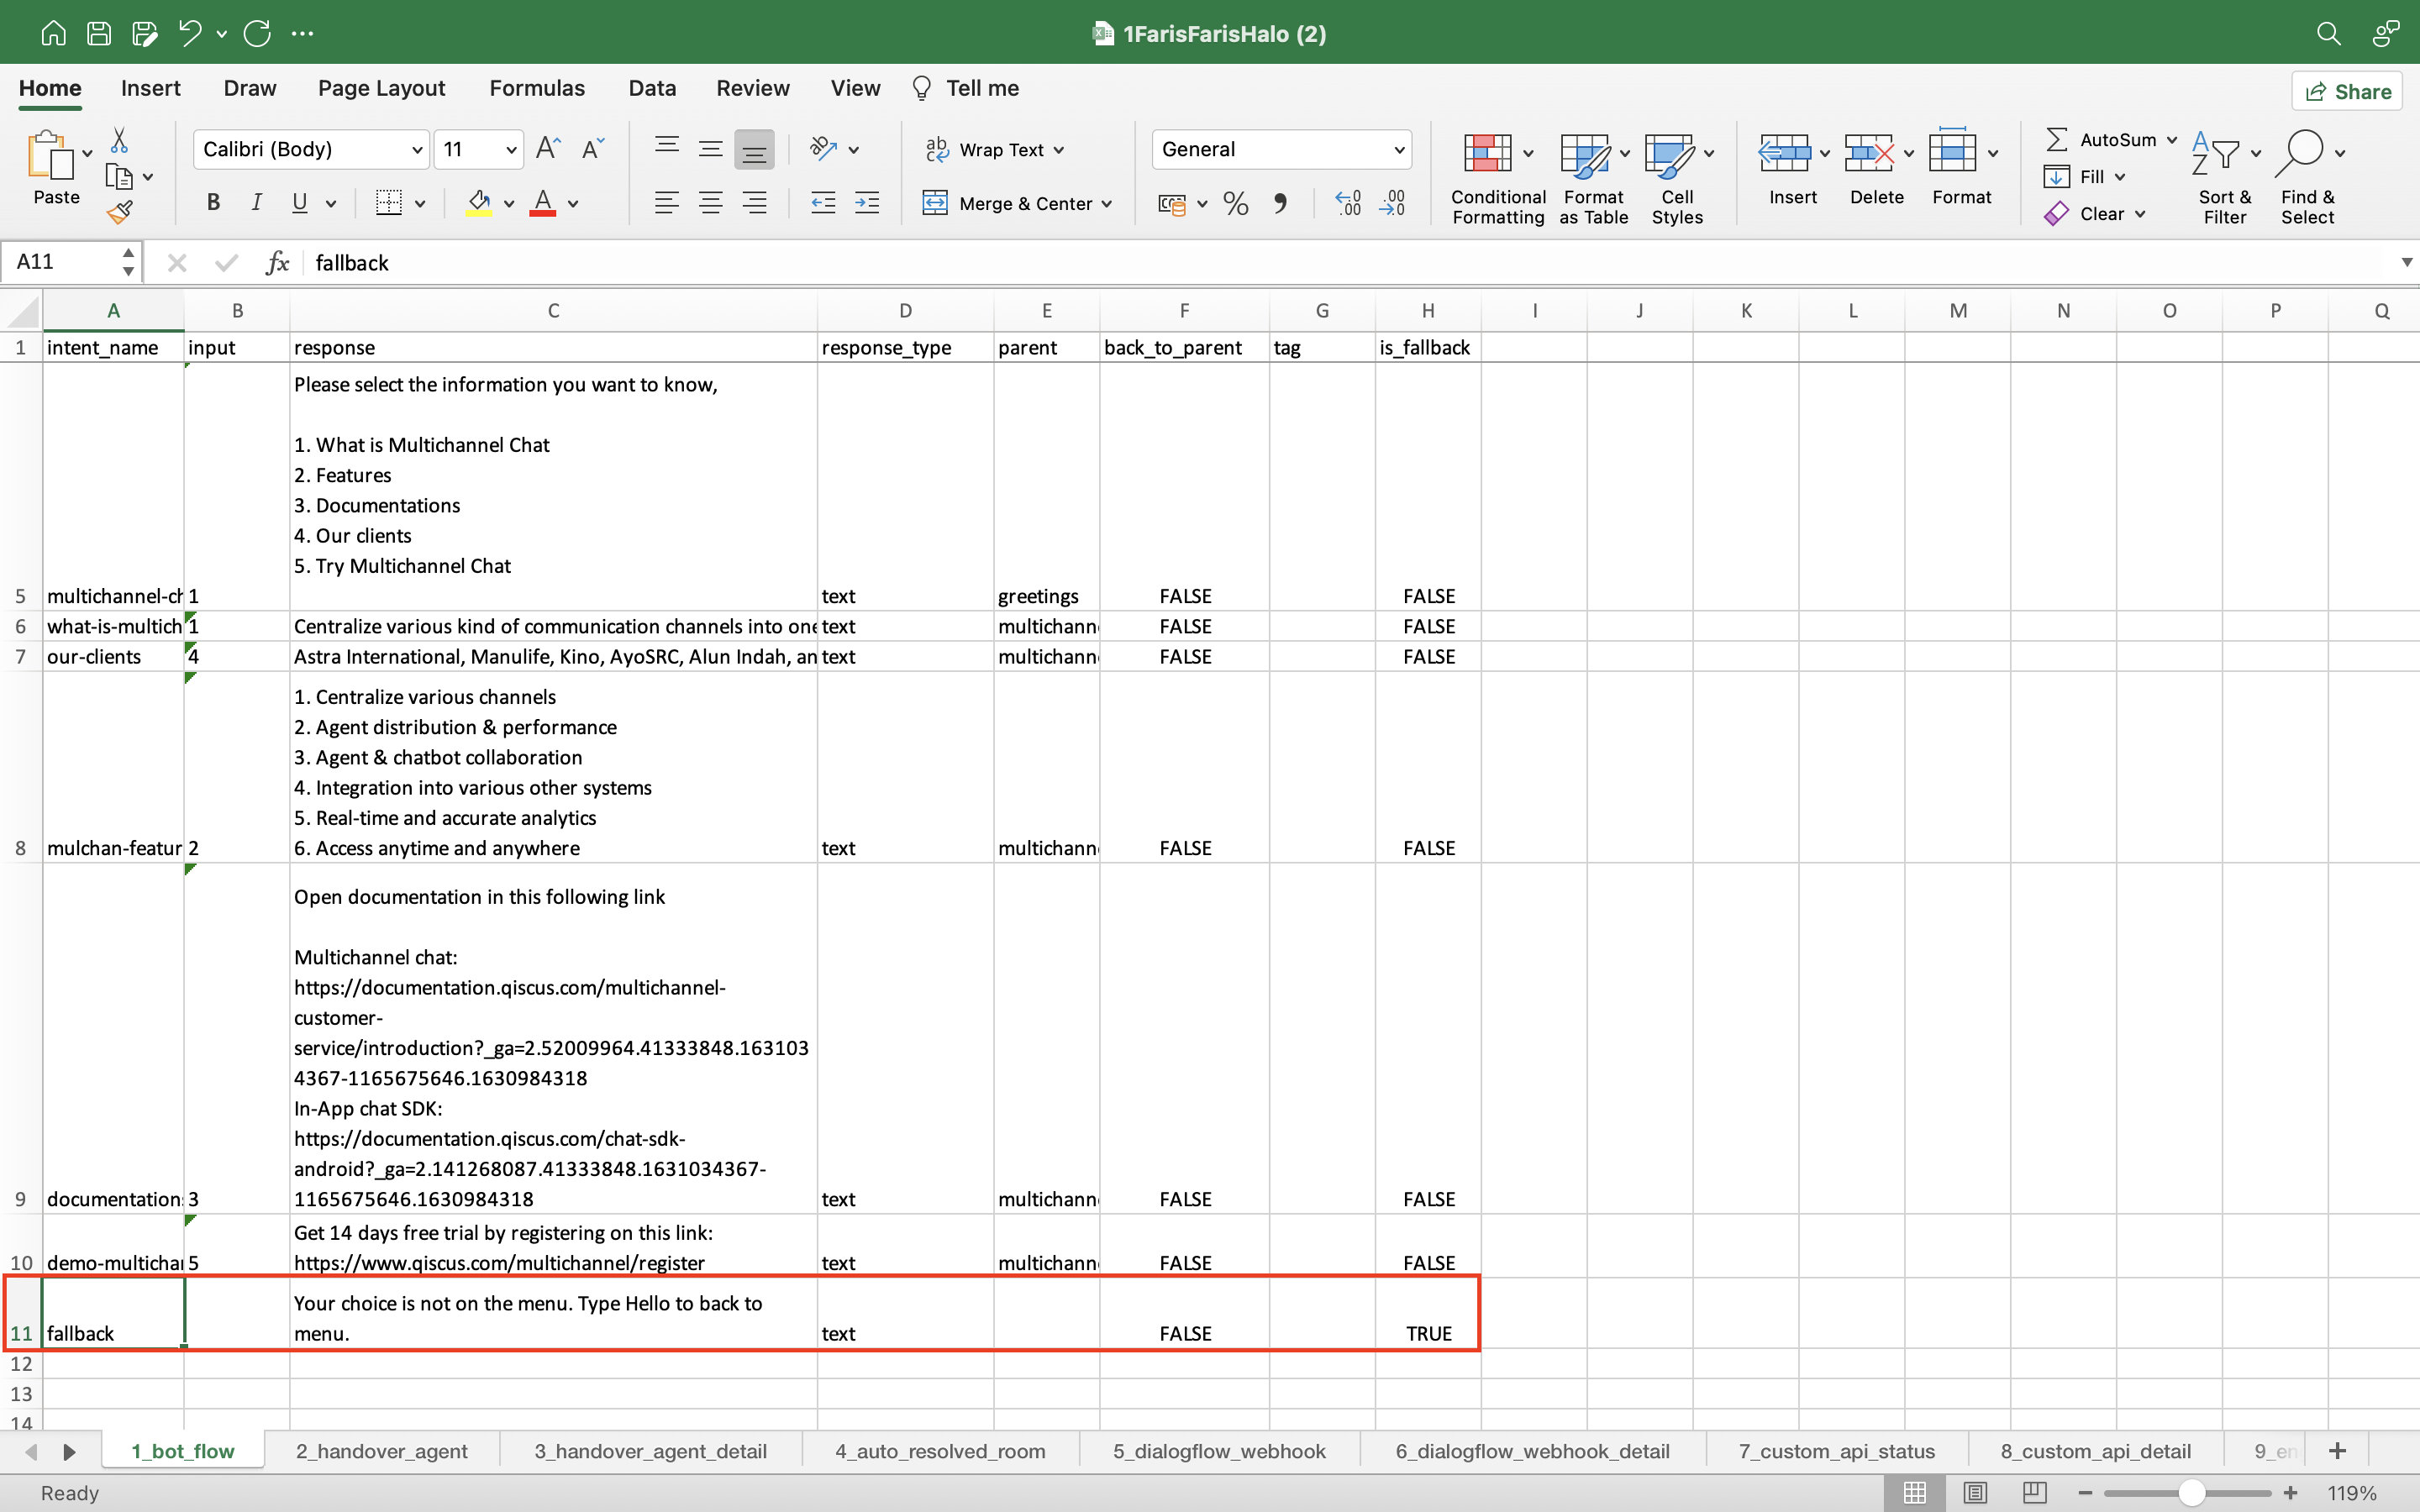
Task: Click the Format Painter brush icon
Action: [x=120, y=212]
